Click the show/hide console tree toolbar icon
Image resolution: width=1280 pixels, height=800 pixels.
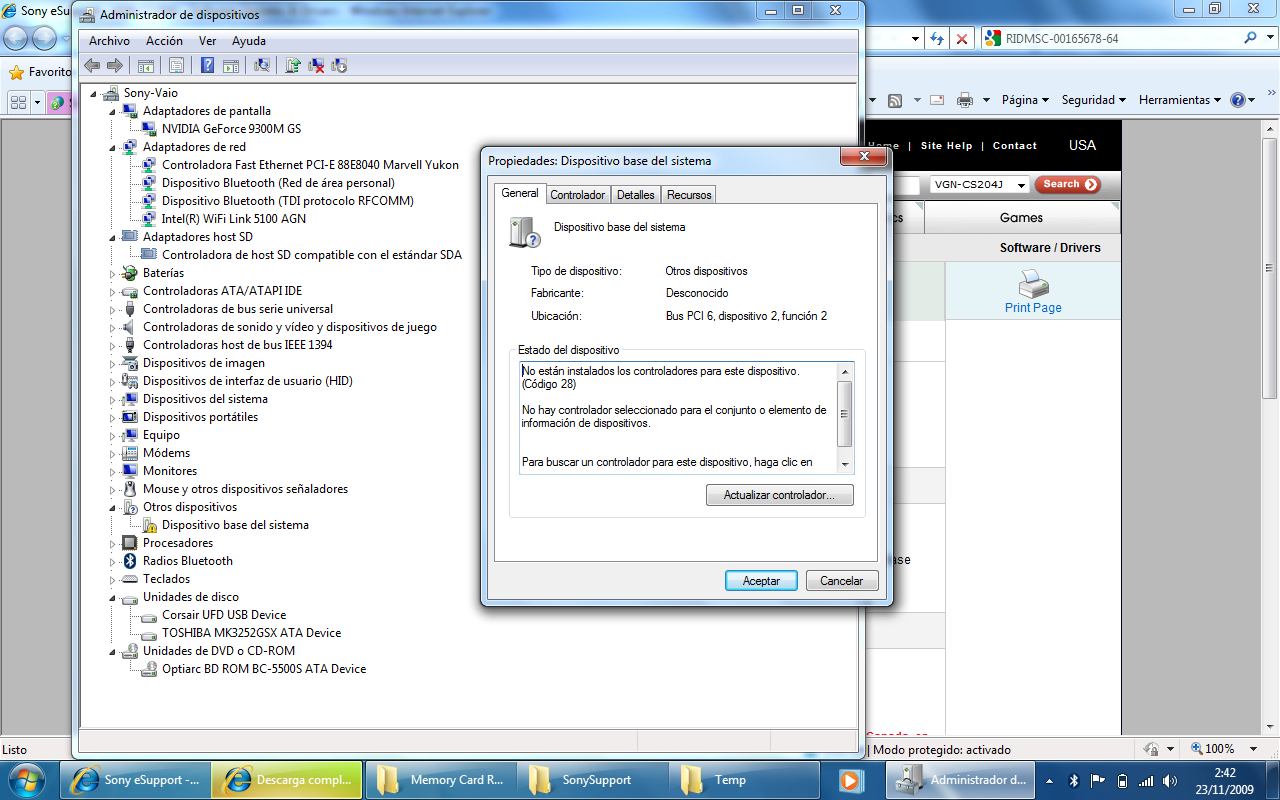146,66
